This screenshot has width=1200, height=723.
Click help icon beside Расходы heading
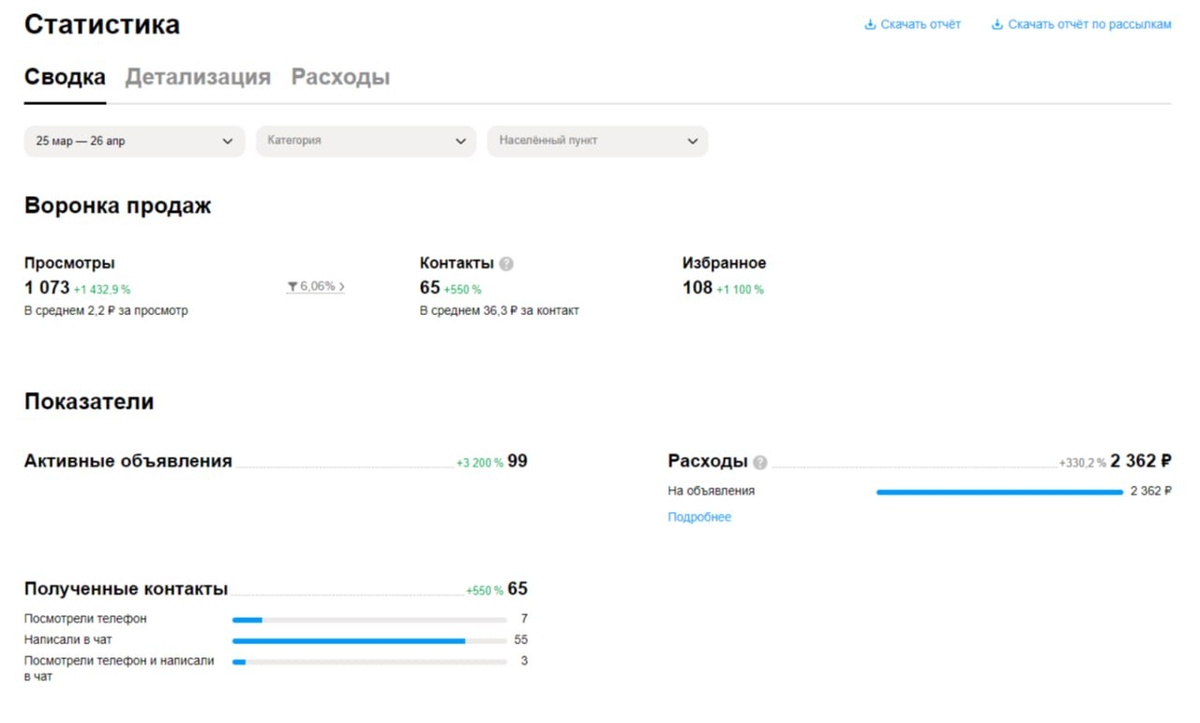click(760, 462)
